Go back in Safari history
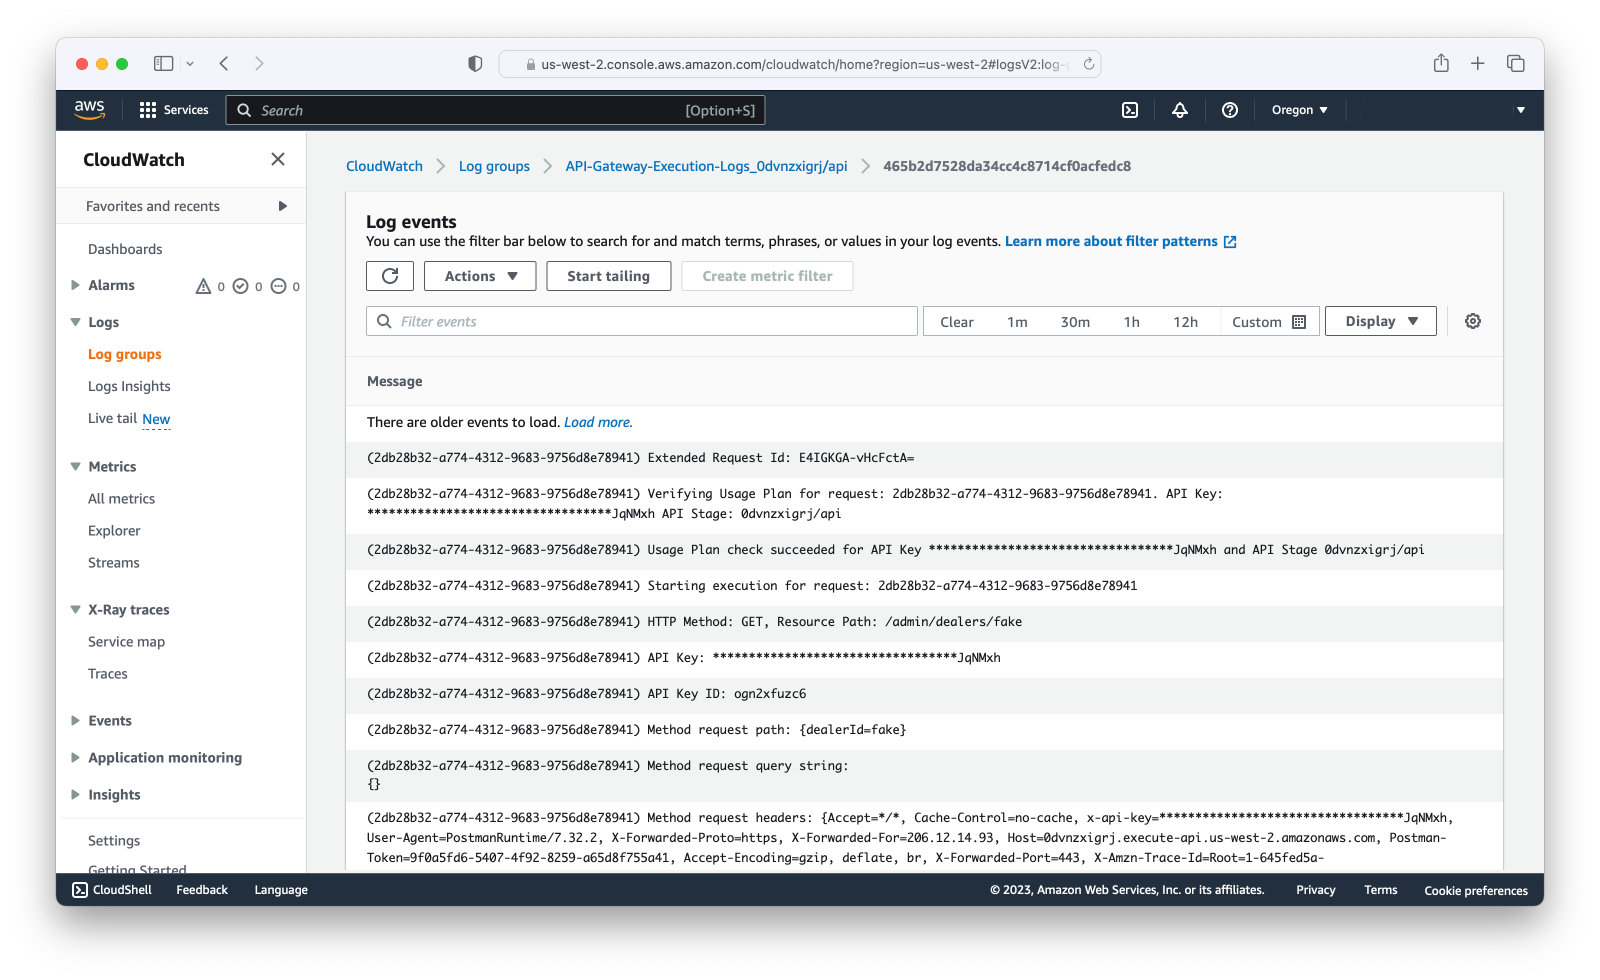This screenshot has width=1600, height=980. point(224,63)
